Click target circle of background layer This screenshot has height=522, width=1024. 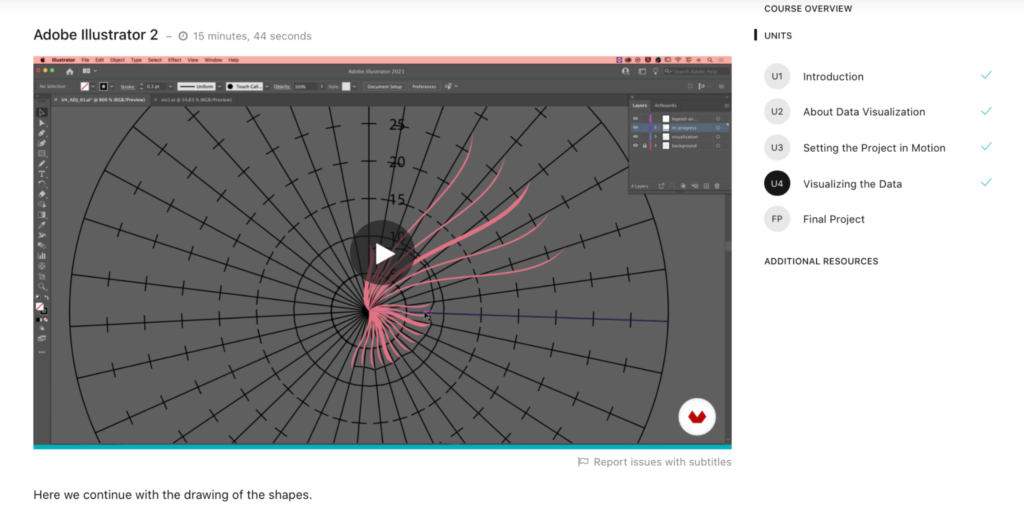tap(718, 146)
